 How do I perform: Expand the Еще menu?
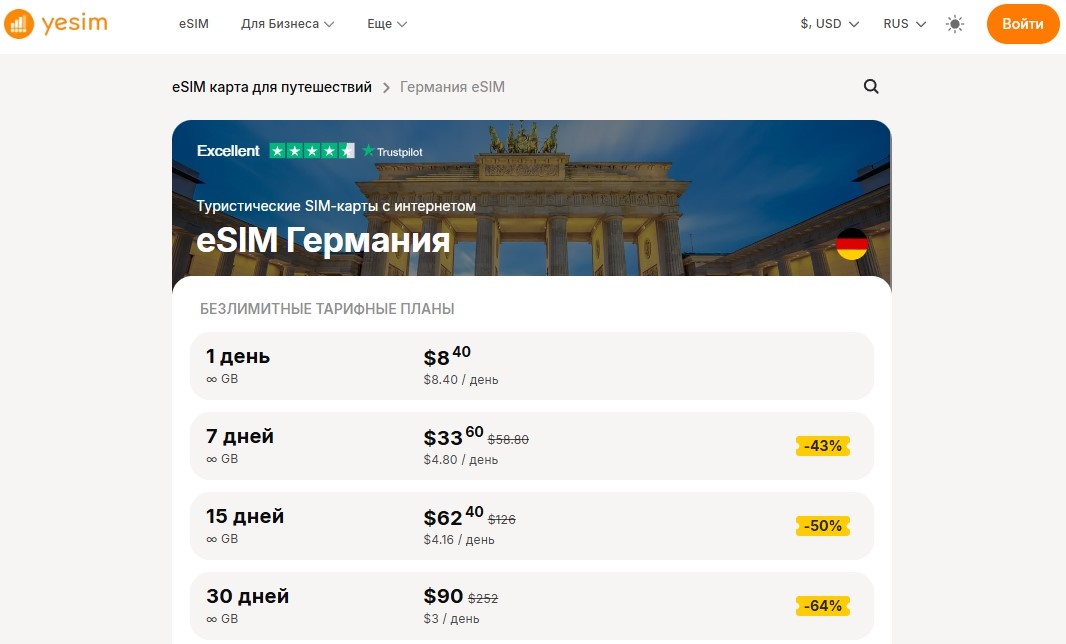pyautogui.click(x=386, y=23)
